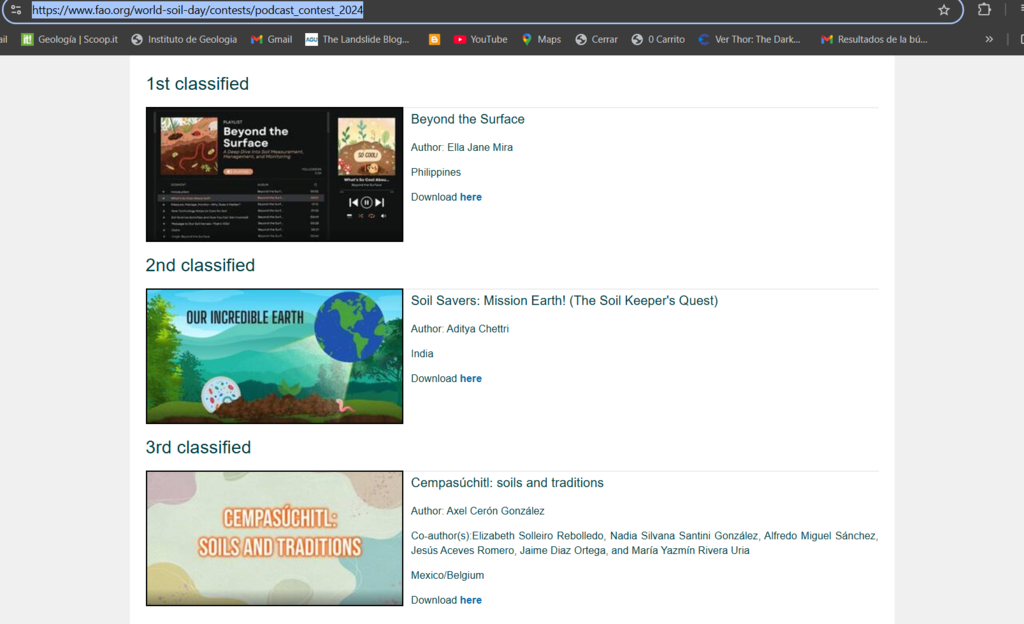1024x624 pixels.
Task: Click Soil Savers: Mission Earth title
Action: click(x=564, y=301)
